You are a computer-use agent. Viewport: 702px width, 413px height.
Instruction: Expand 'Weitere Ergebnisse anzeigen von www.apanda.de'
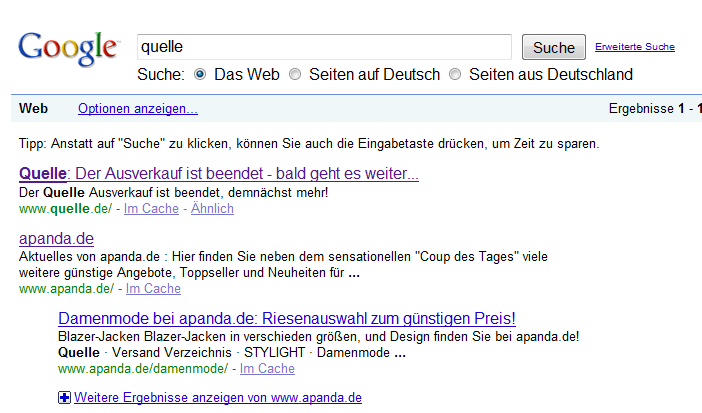tap(217, 398)
